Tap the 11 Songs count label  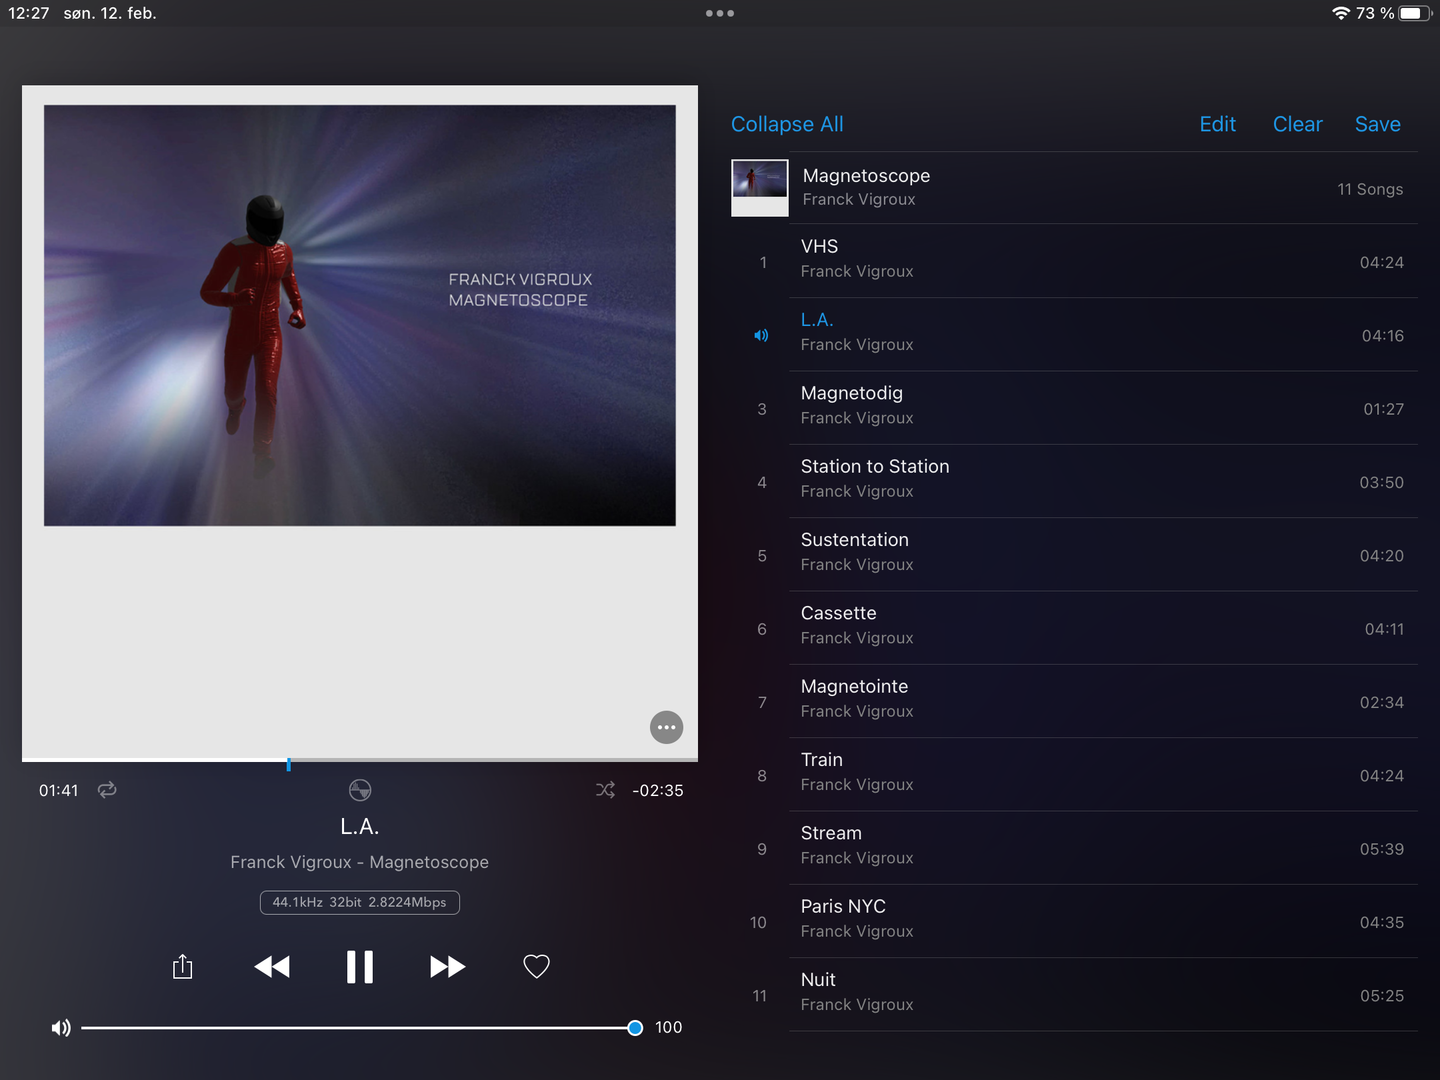tap(1370, 189)
